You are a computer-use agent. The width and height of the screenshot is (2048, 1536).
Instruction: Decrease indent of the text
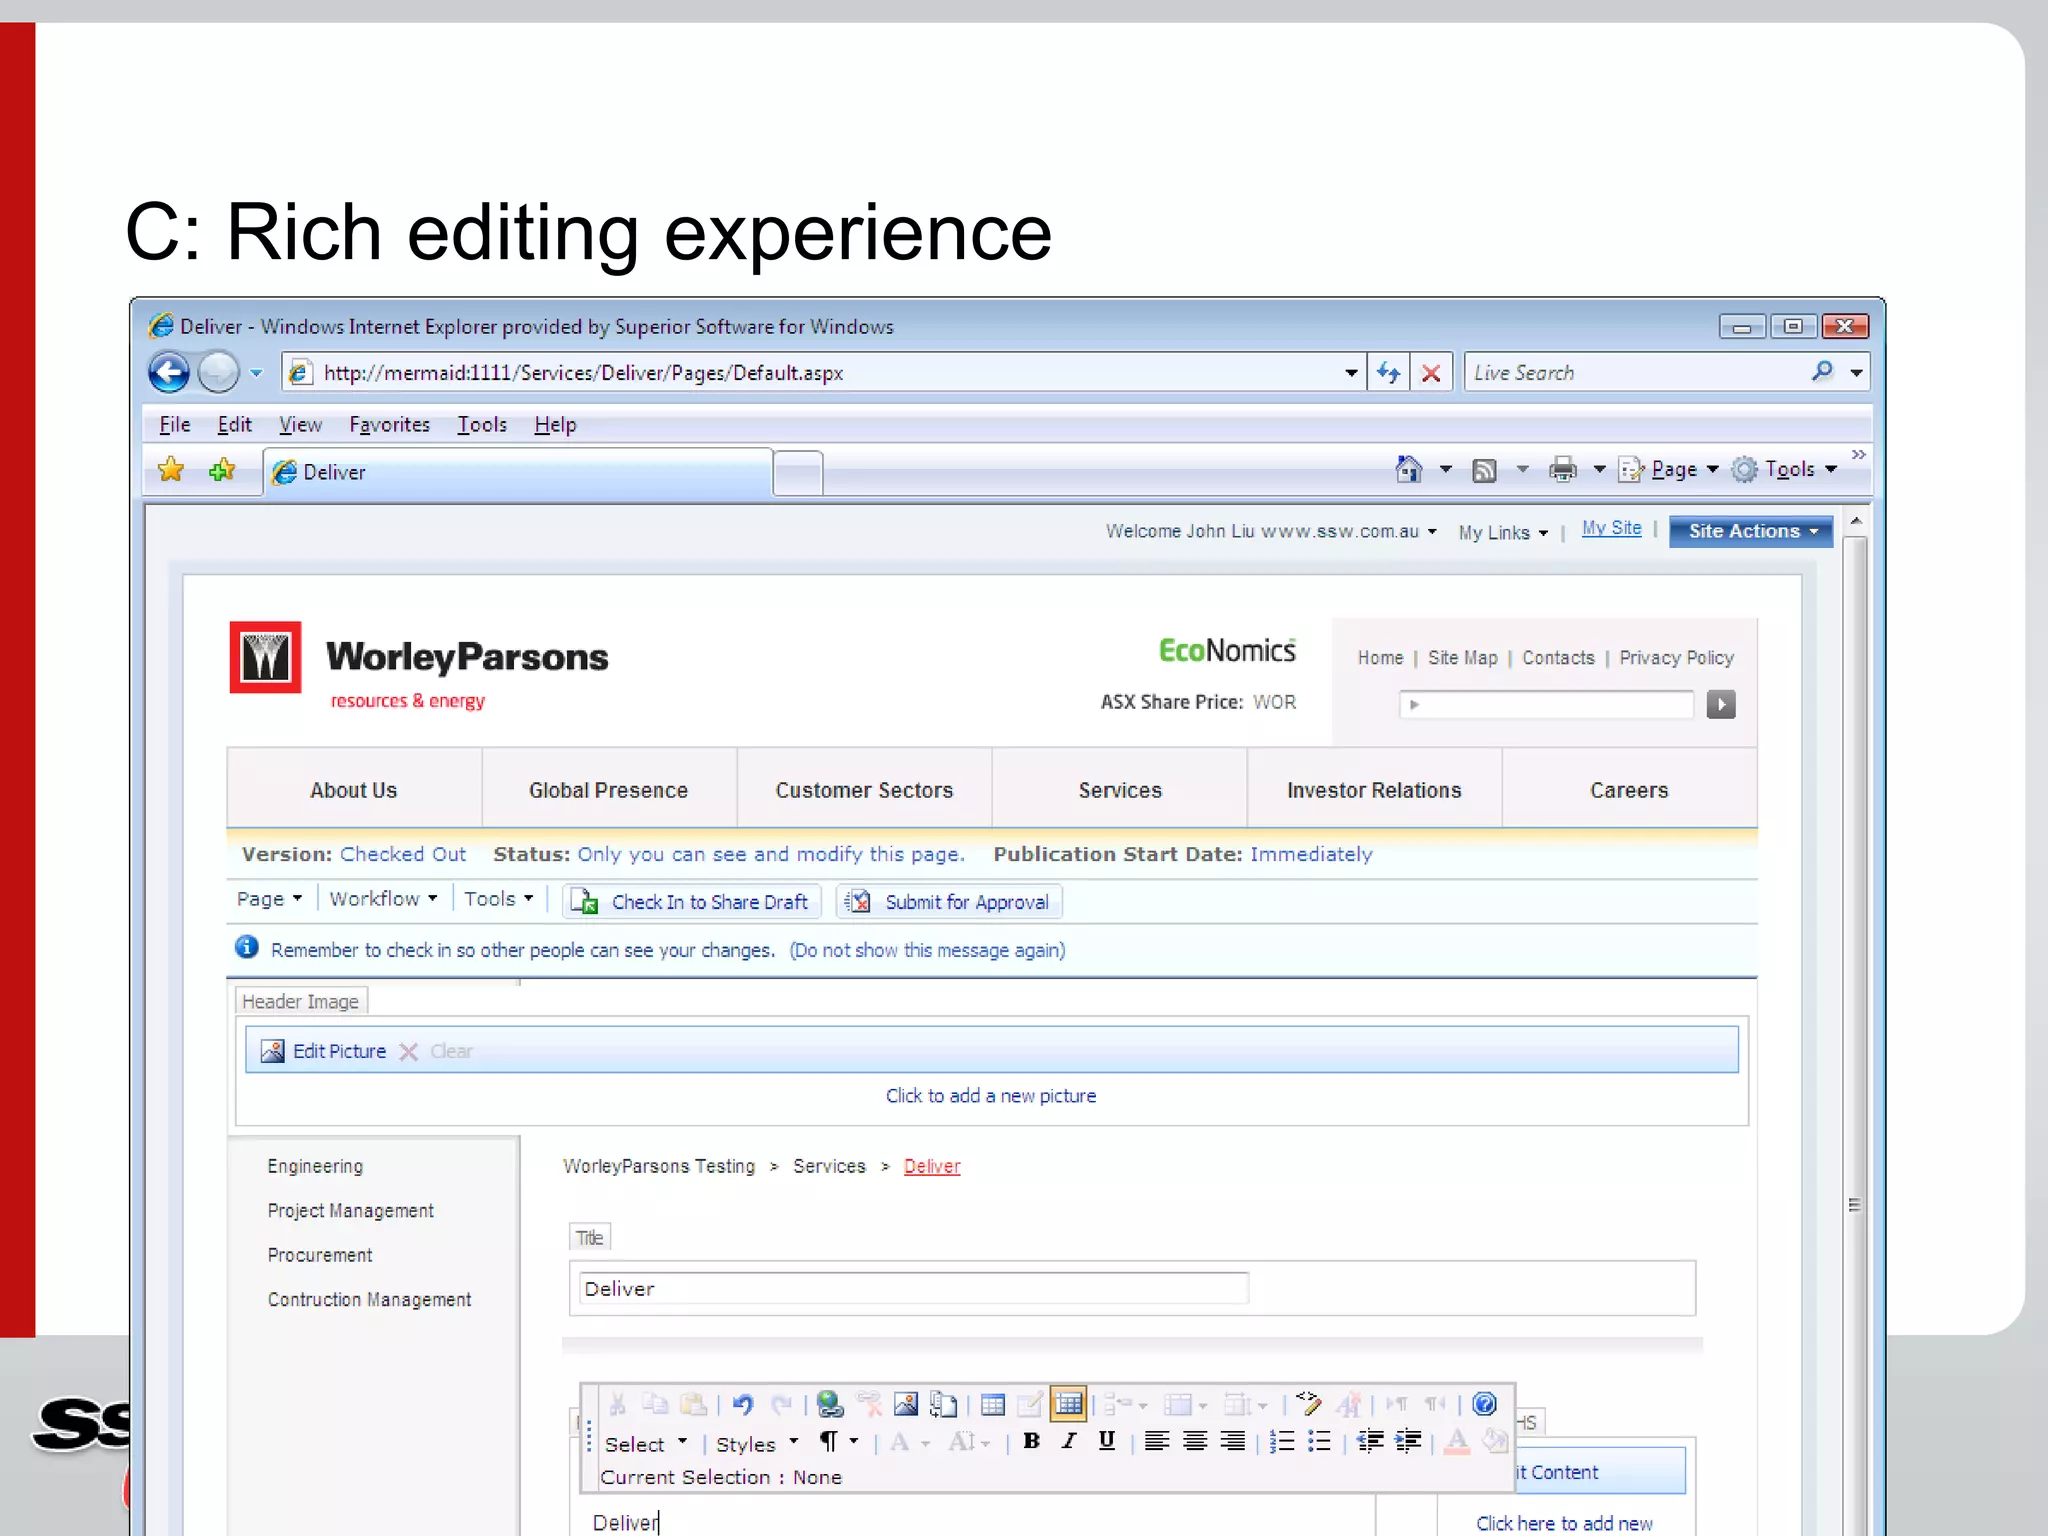click(x=1370, y=1441)
